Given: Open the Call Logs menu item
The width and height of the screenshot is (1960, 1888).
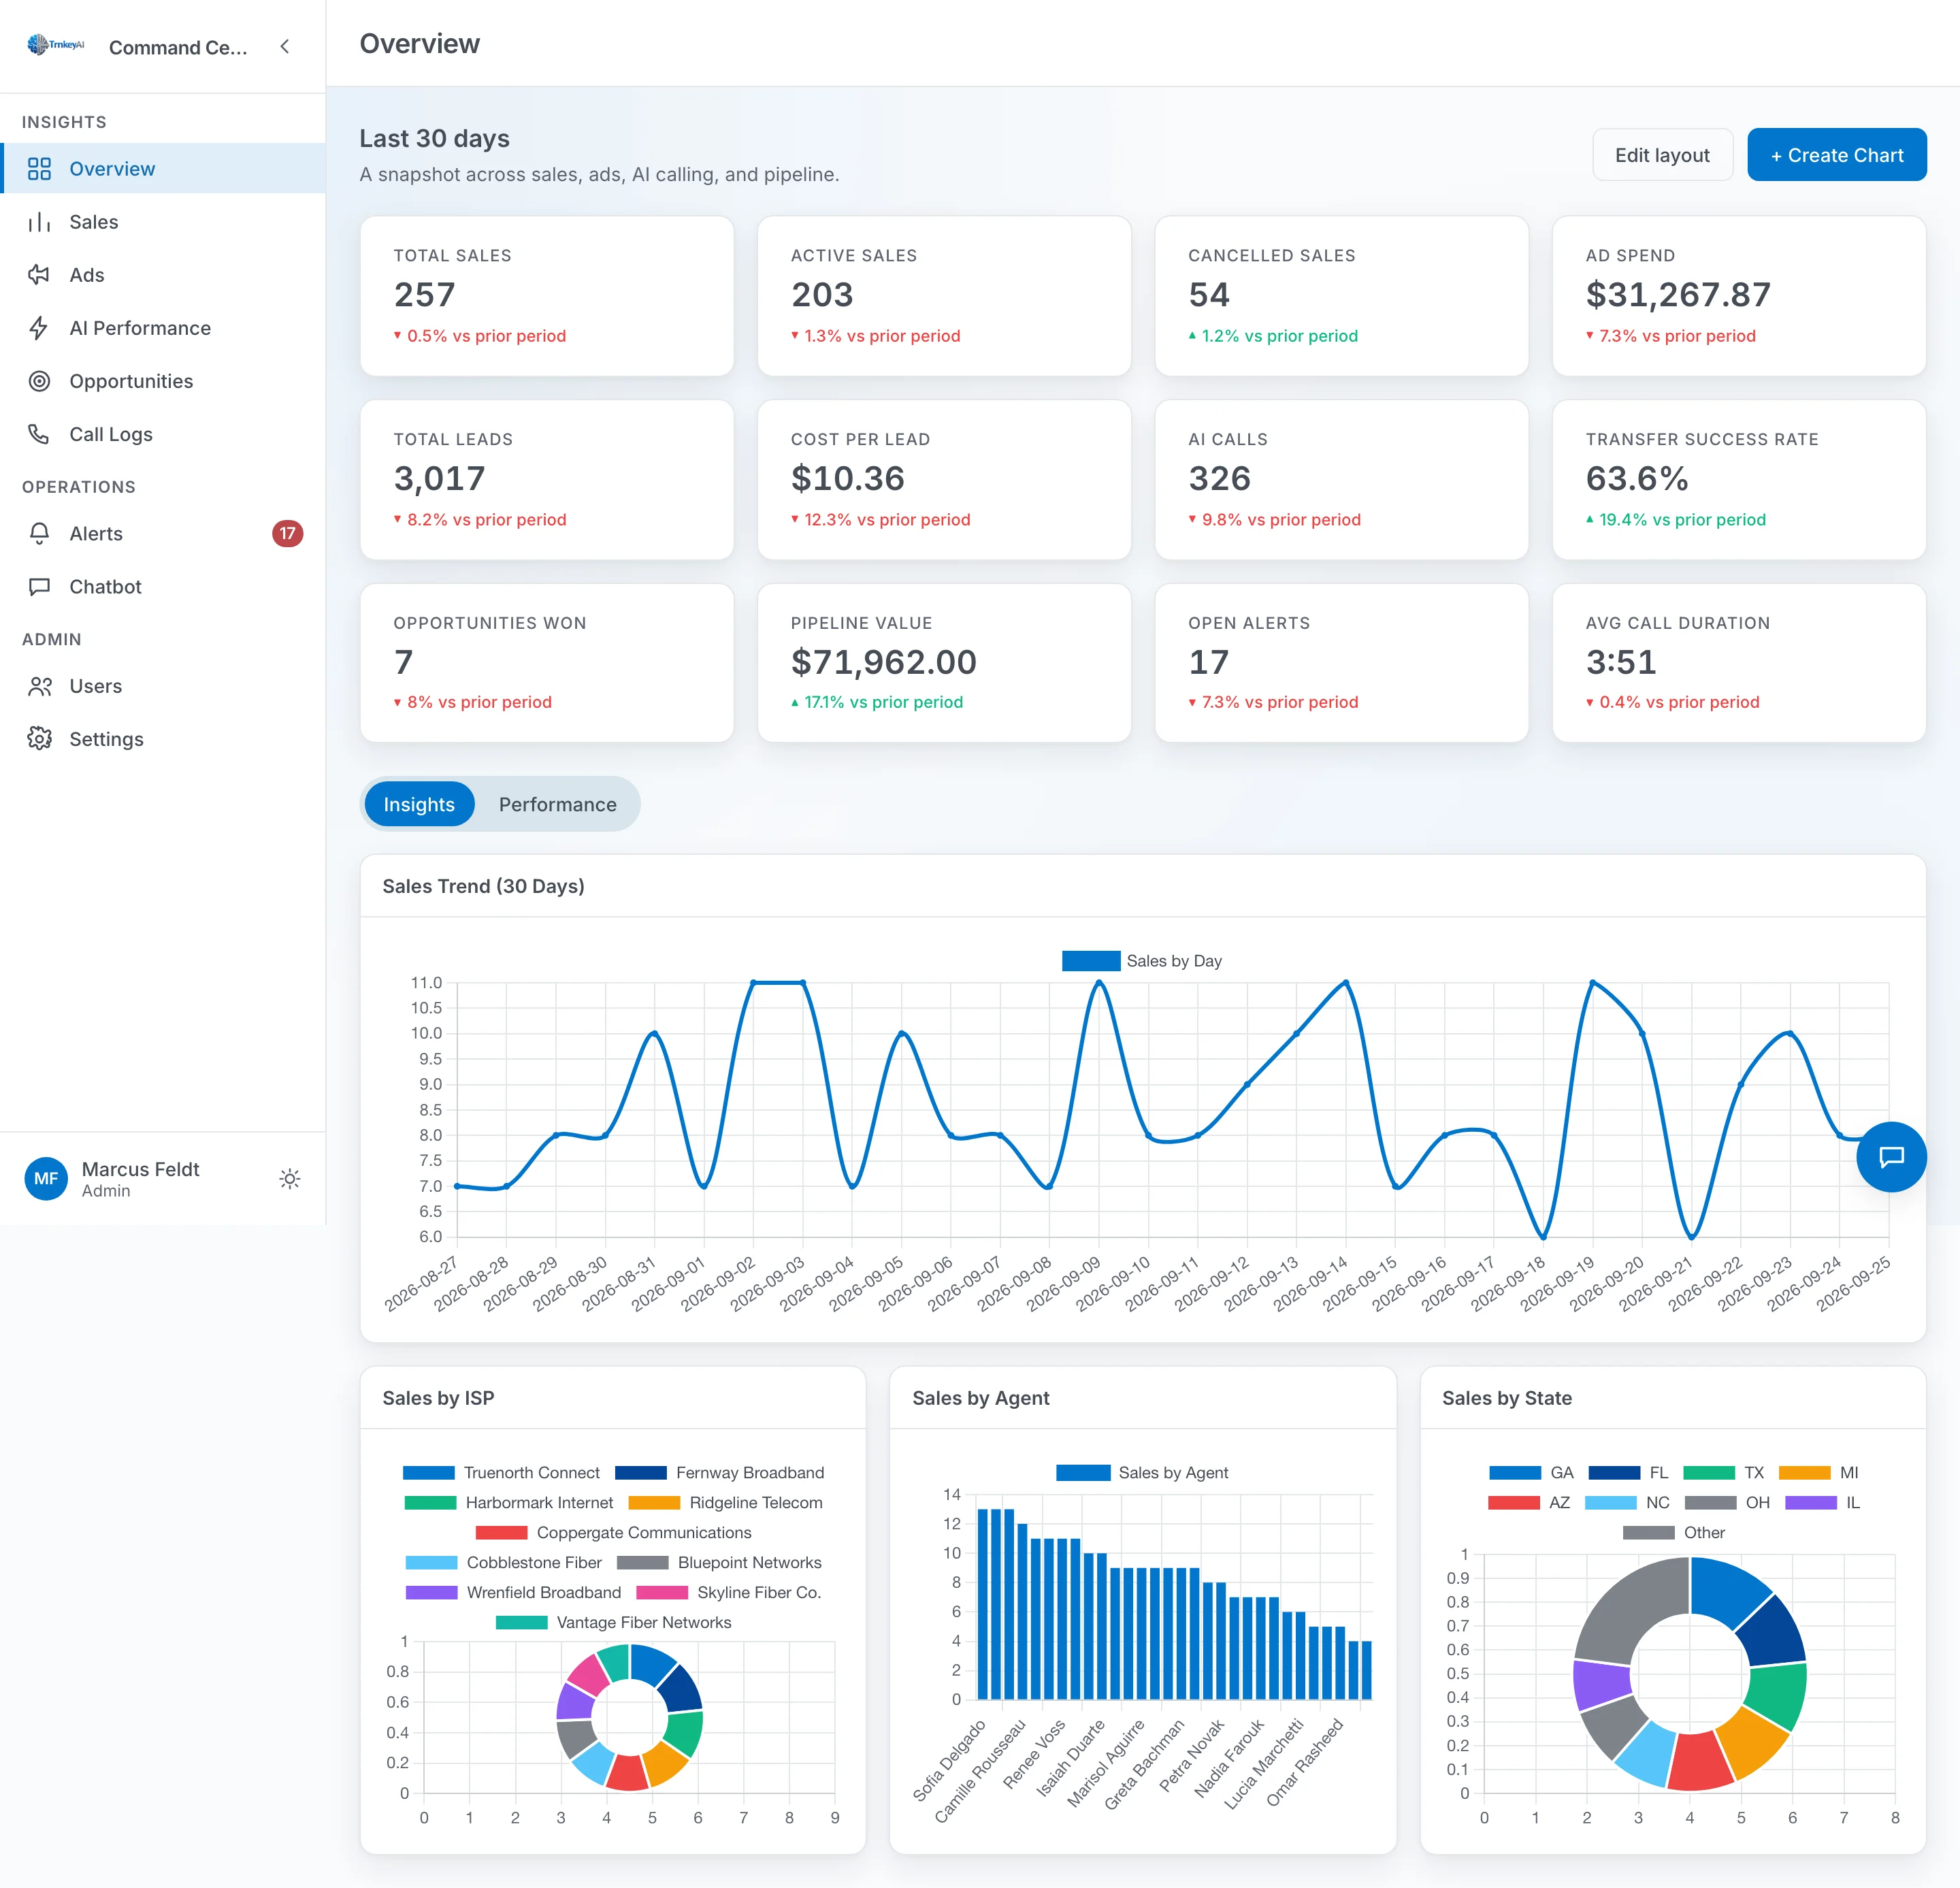Looking at the screenshot, I should point(163,434).
